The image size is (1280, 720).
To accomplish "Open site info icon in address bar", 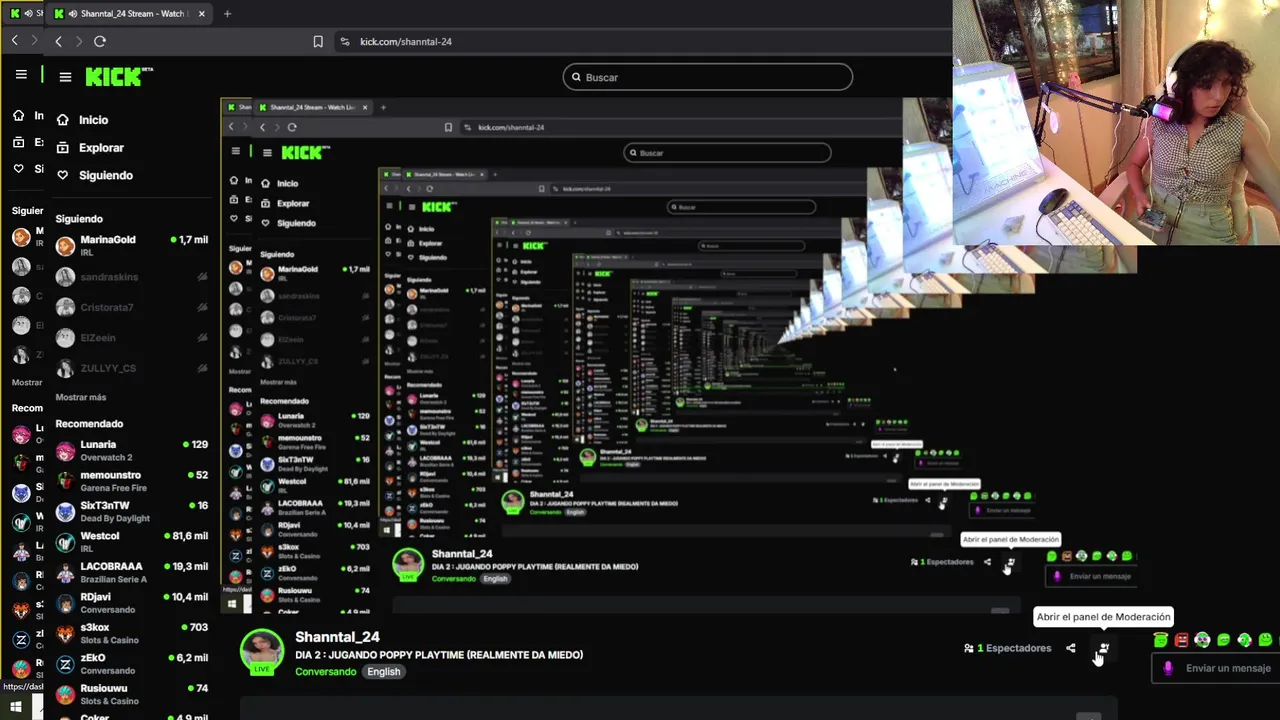I will pos(345,41).
